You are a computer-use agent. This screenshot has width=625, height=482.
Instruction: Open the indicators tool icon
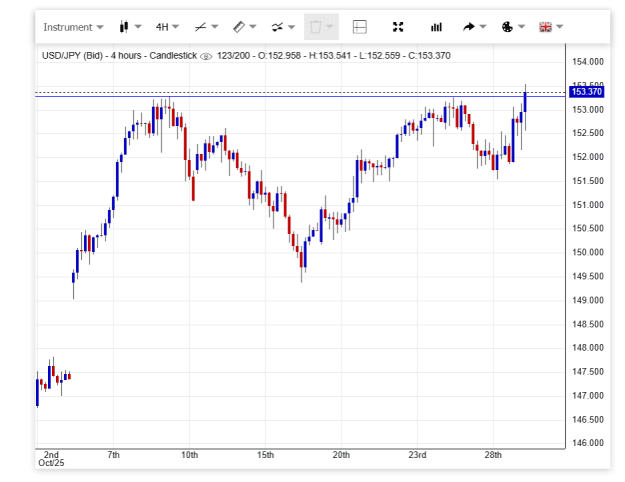pyautogui.click(x=277, y=27)
